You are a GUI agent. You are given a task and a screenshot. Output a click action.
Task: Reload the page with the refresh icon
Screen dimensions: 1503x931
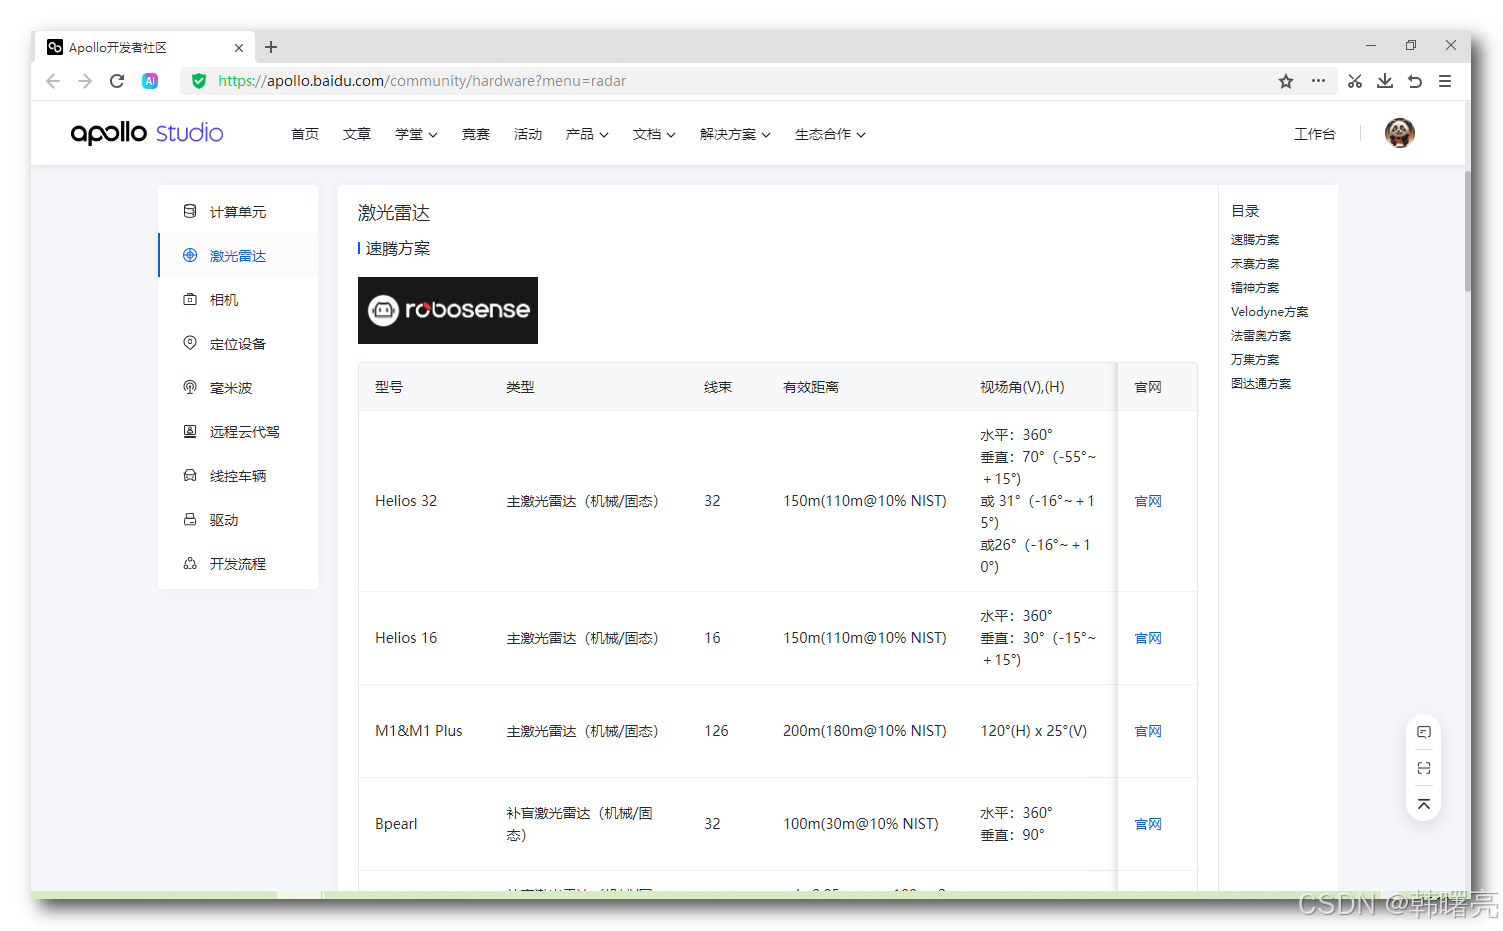click(117, 81)
